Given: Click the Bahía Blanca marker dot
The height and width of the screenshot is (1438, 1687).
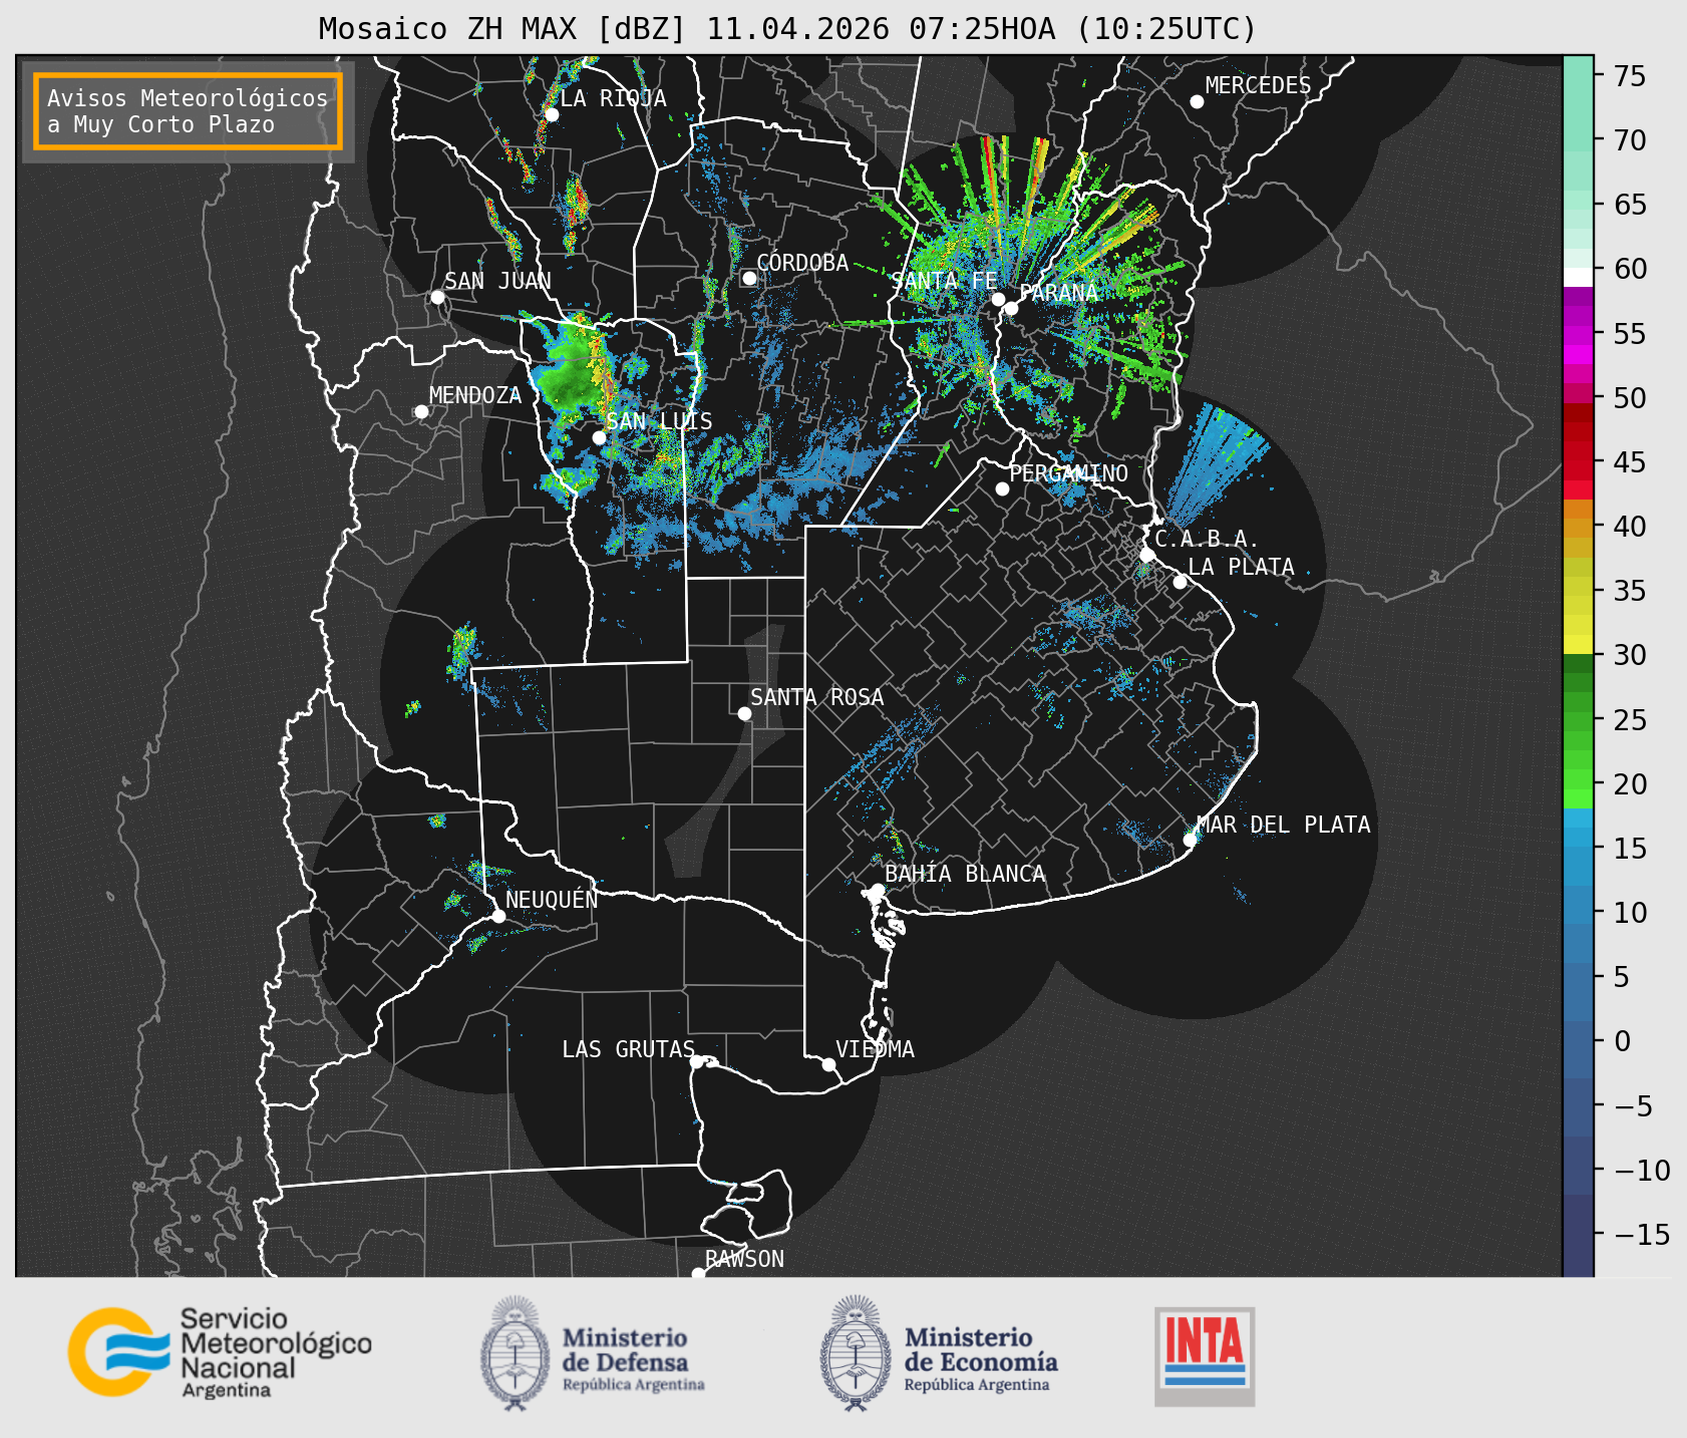Looking at the screenshot, I should (877, 890).
